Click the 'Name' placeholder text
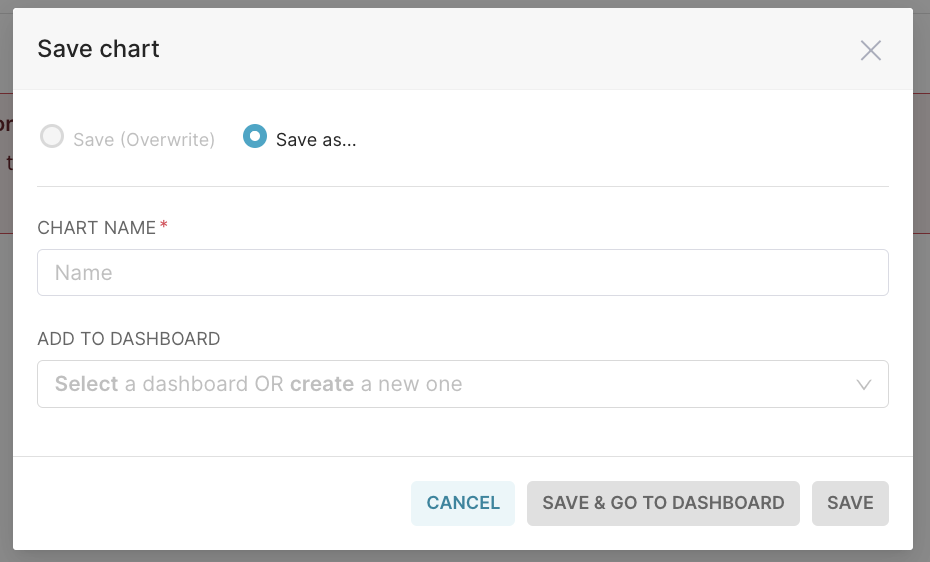Image resolution: width=930 pixels, height=562 pixels. pyautogui.click(x=84, y=273)
